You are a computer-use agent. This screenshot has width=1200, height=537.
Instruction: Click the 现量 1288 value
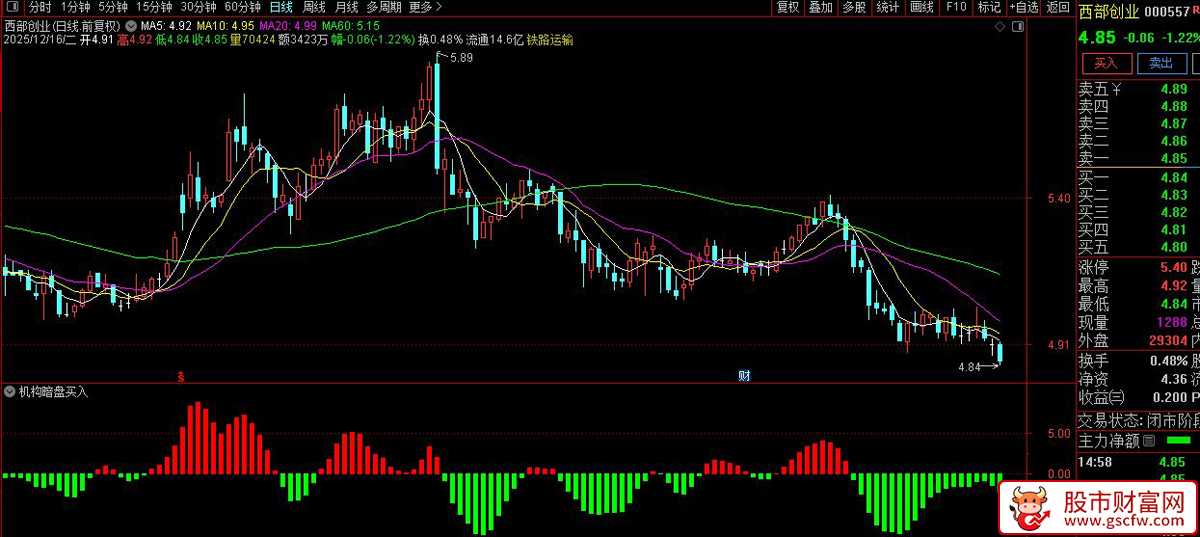point(1172,322)
